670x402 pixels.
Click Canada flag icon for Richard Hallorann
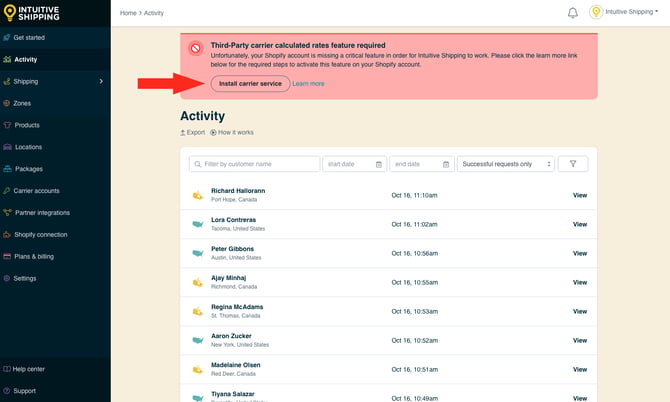tap(197, 195)
